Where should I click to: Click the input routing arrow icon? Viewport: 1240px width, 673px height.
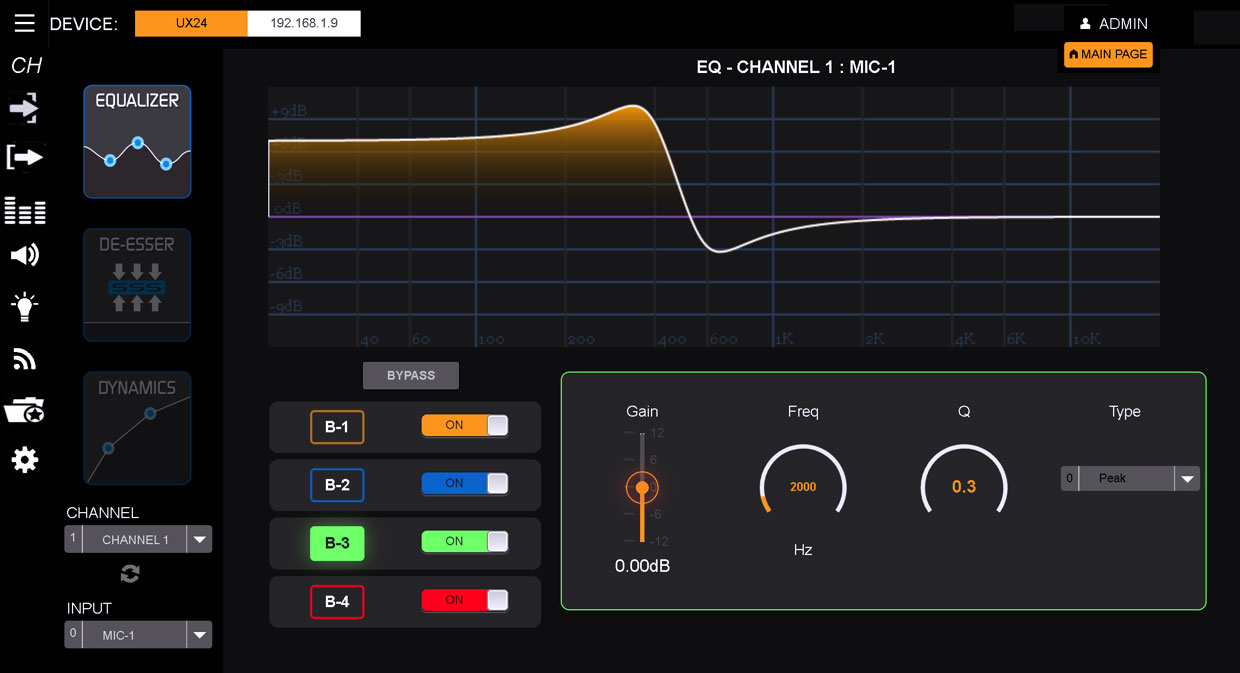[x=24, y=107]
